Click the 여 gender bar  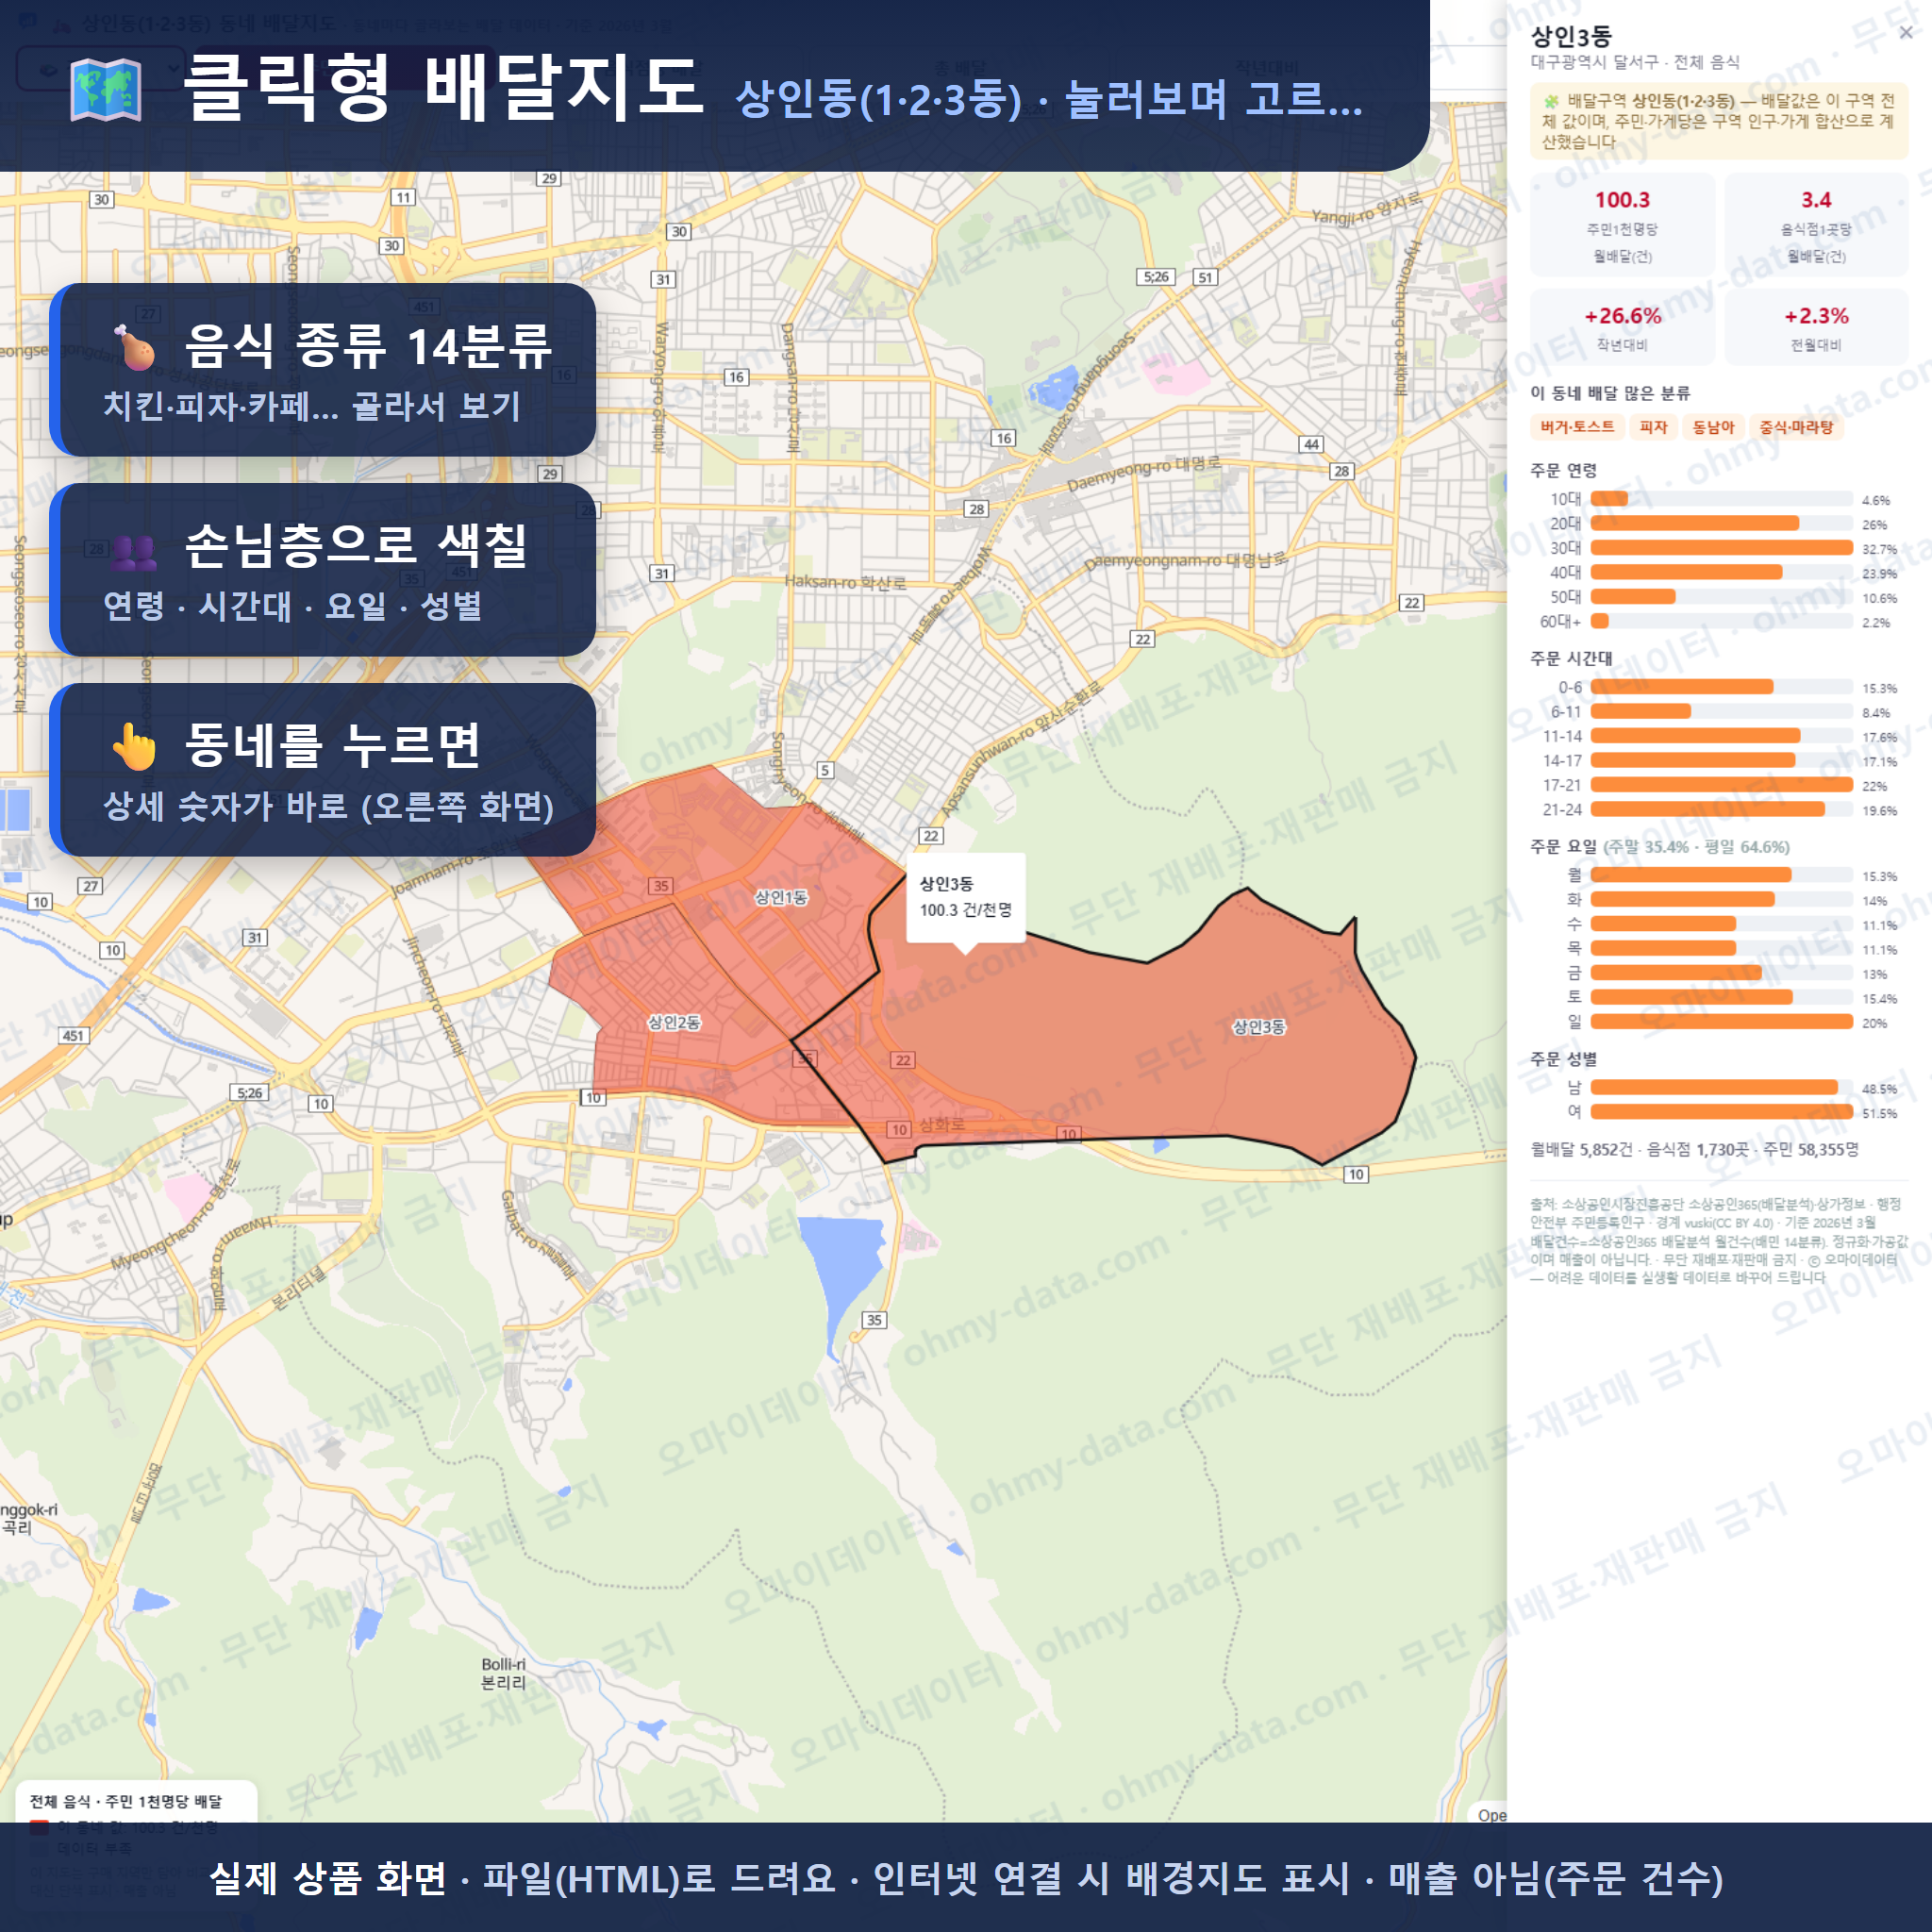click(x=1720, y=1112)
